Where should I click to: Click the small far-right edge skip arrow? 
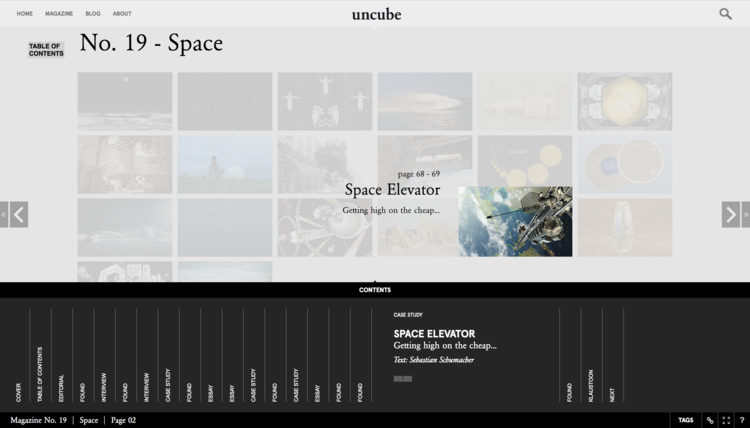pyautogui.click(x=746, y=215)
